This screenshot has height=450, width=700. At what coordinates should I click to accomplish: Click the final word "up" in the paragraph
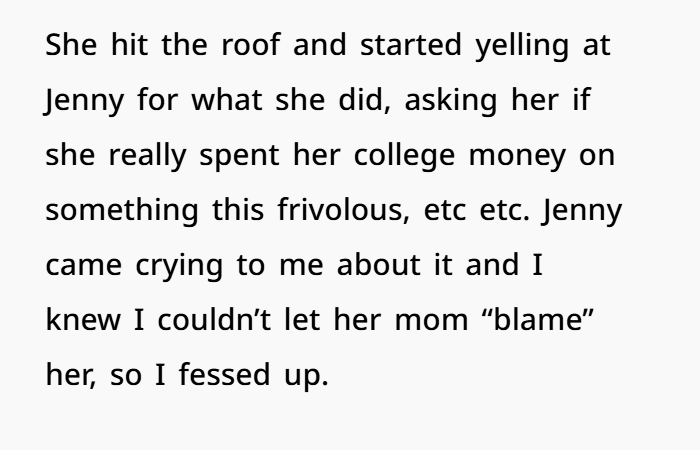(309, 377)
